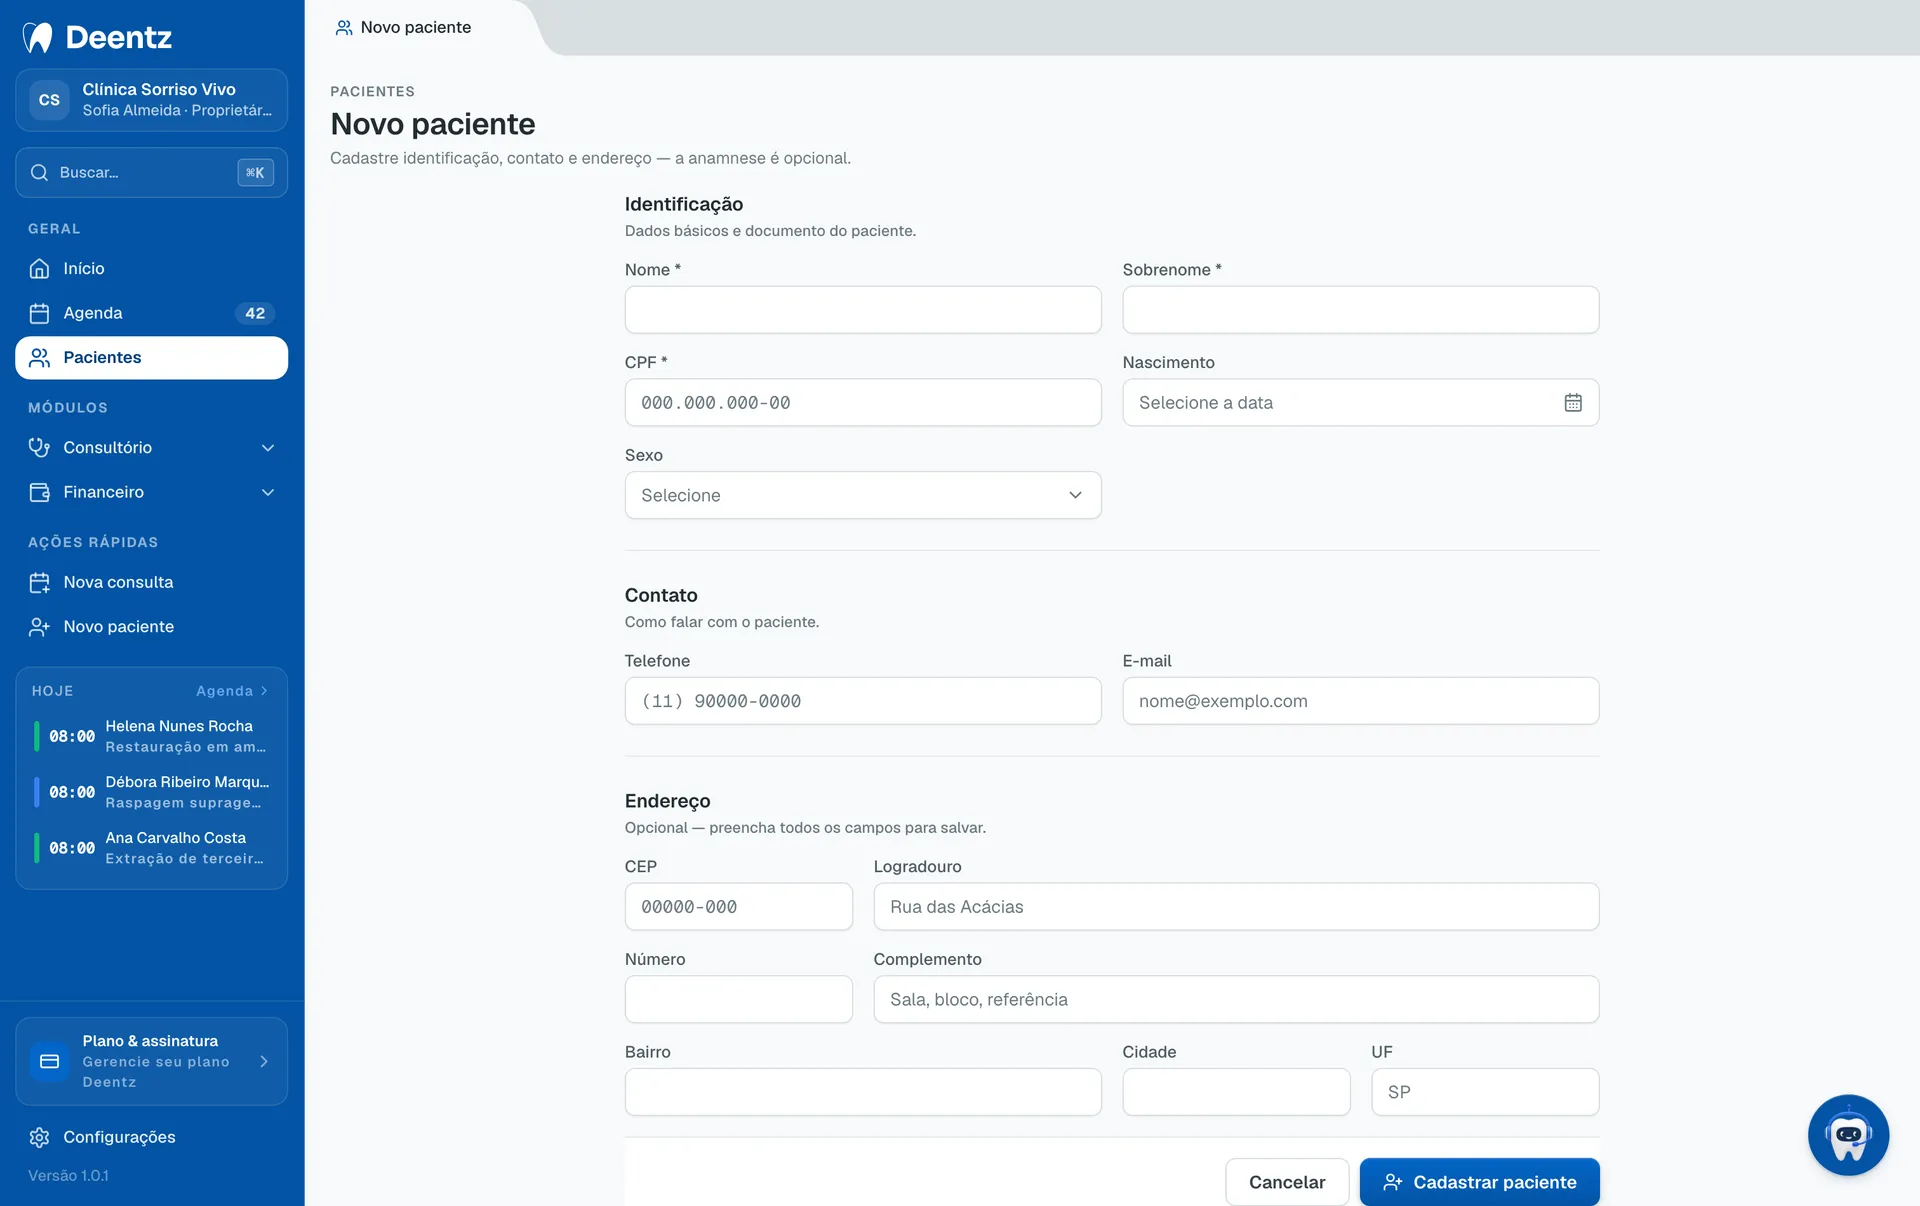This screenshot has width=1920, height=1206.
Task: Open Helena Nunes Rocha 08:00 appointment
Action: [x=151, y=736]
